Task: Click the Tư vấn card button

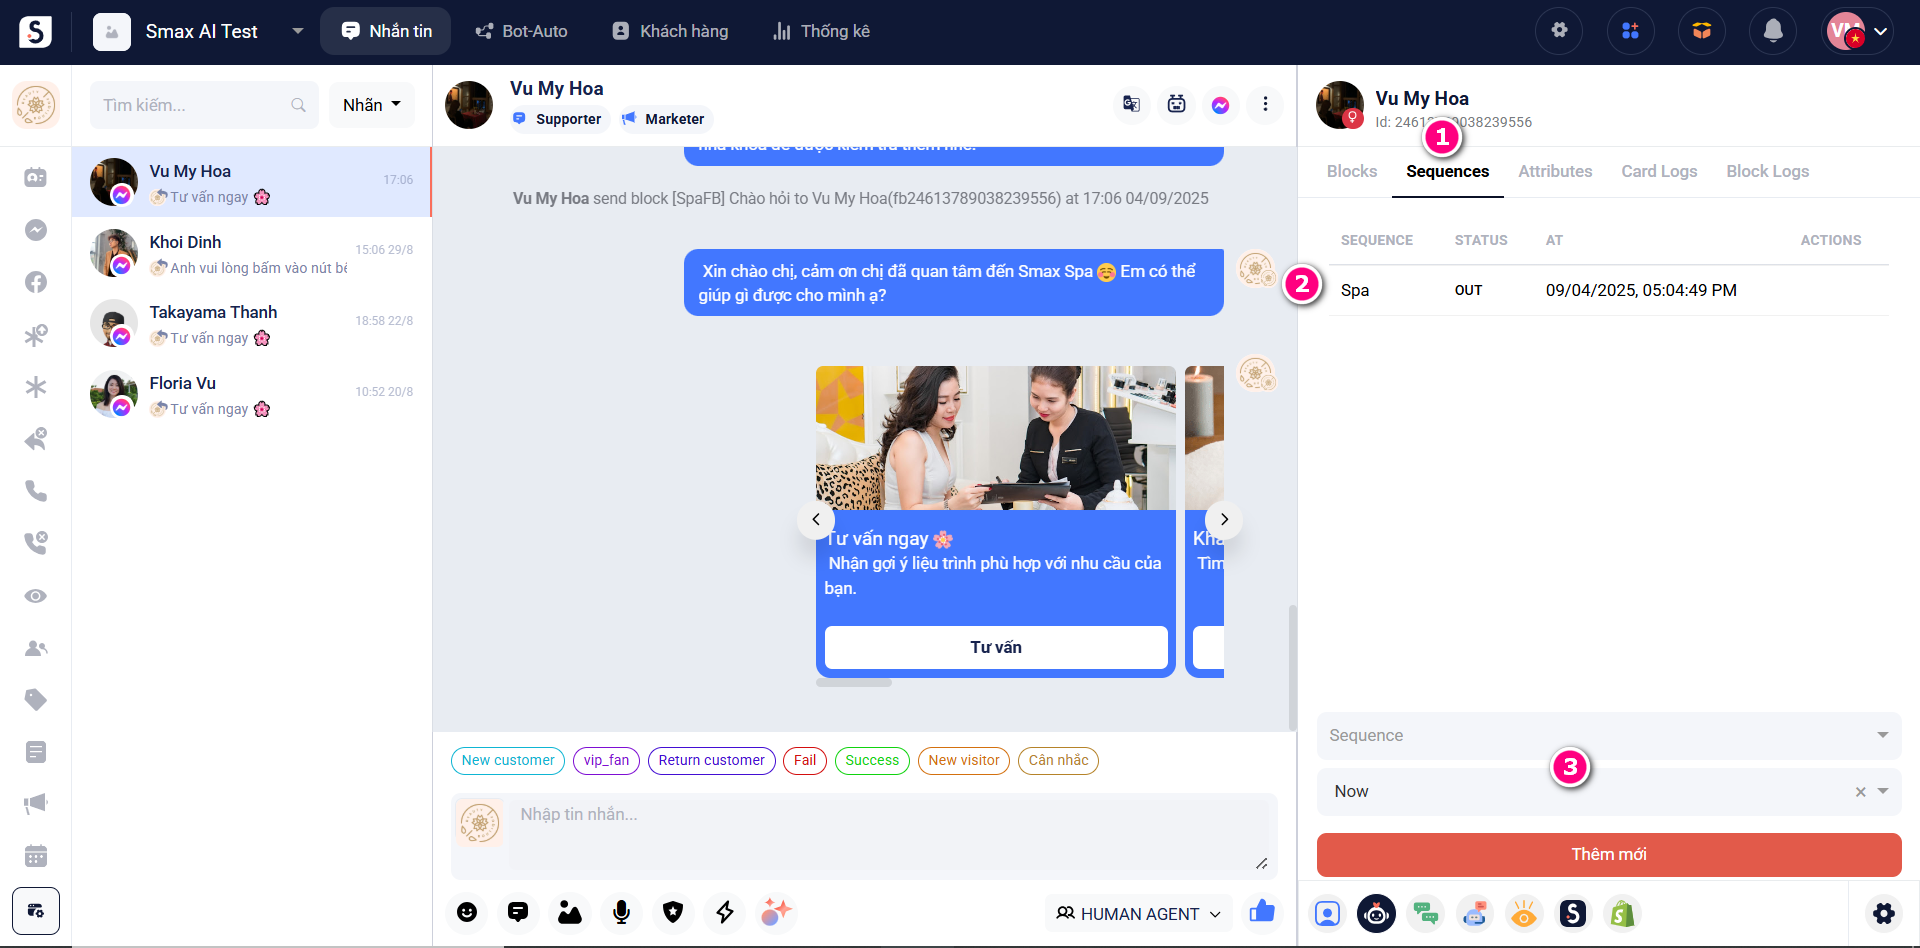Action: (x=996, y=647)
